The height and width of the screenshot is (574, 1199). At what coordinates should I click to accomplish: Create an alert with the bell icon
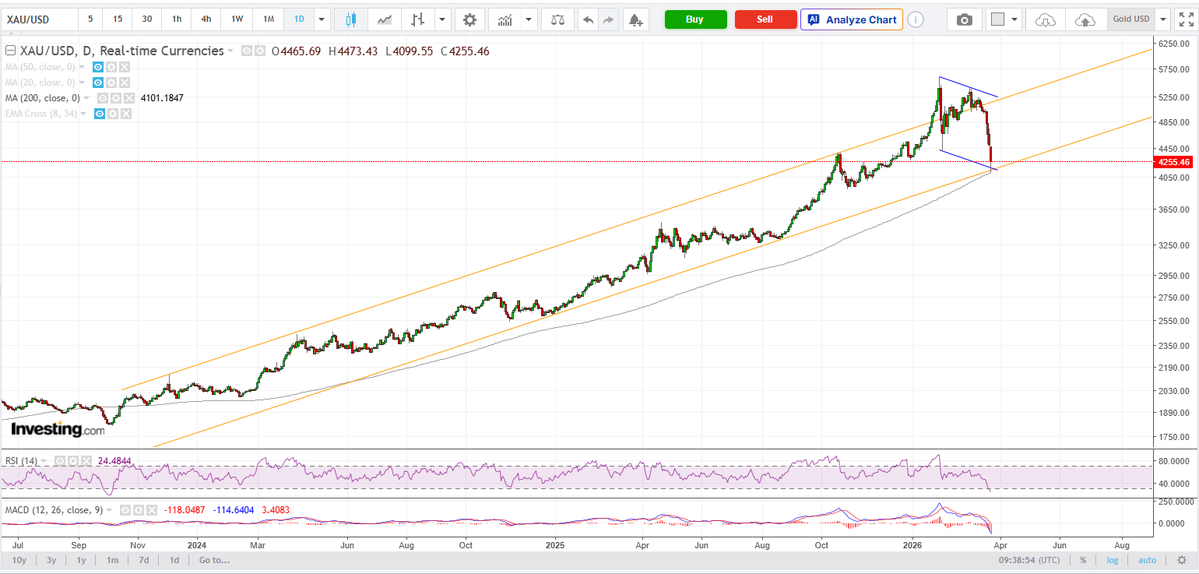tap(635, 19)
